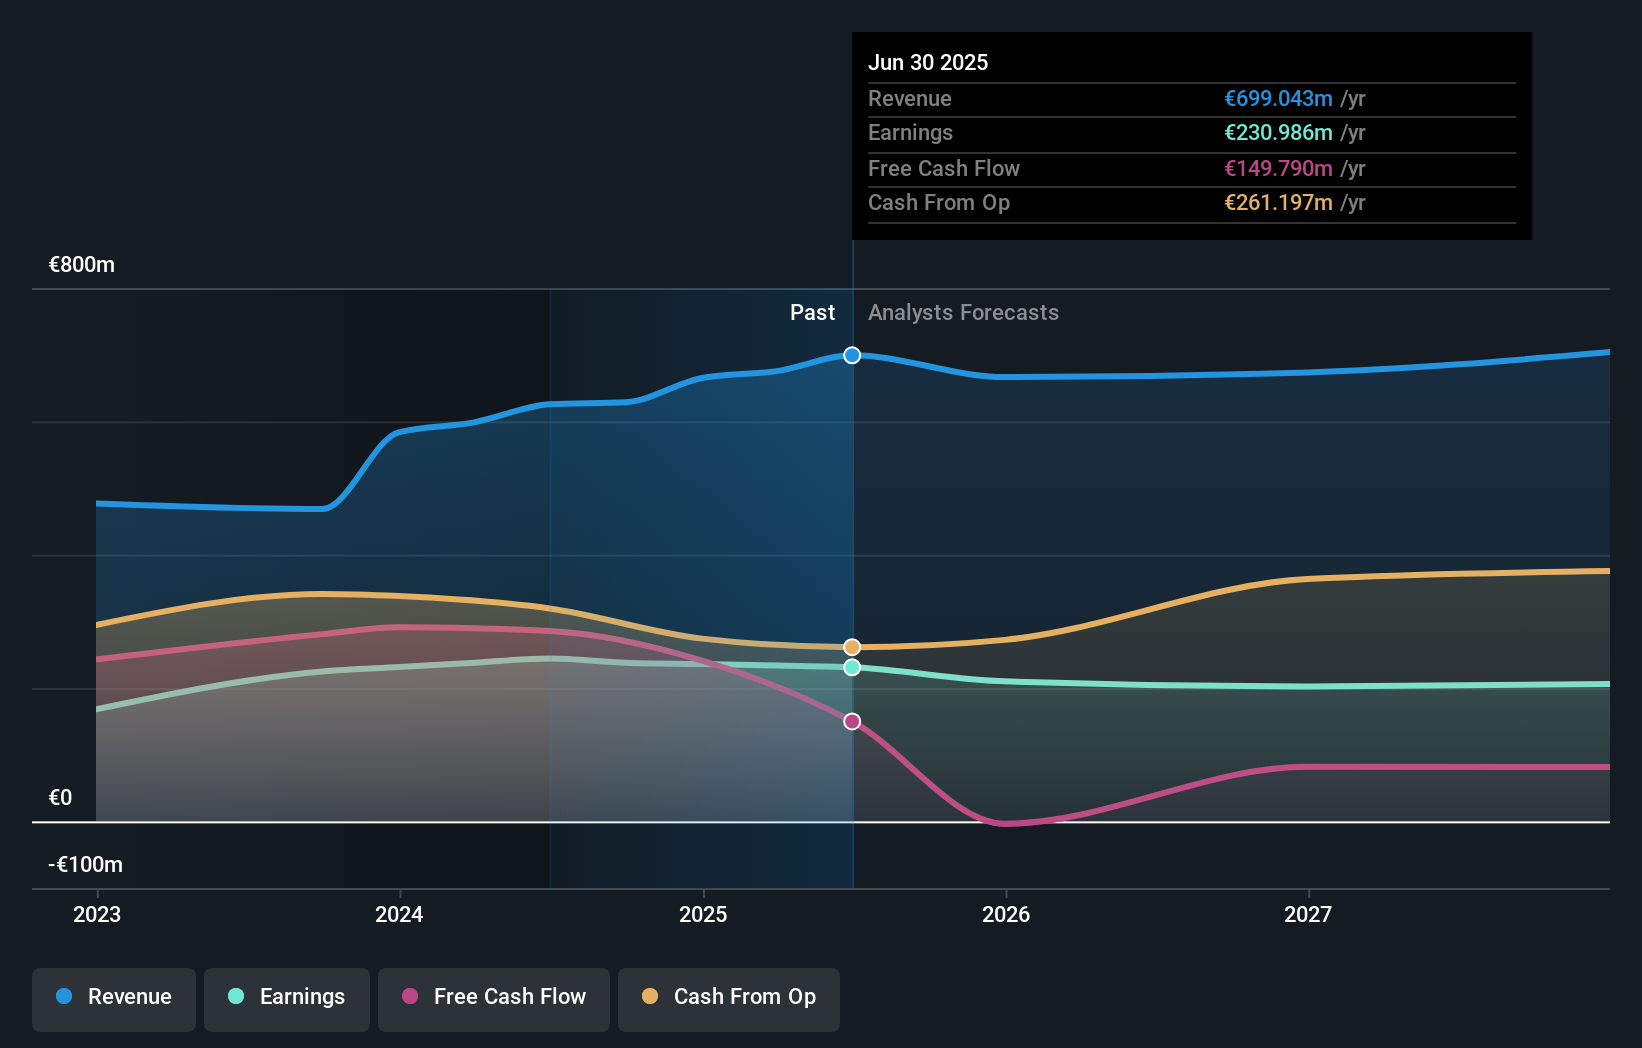Select the Earnings marker at the forecast boundary

852,668
